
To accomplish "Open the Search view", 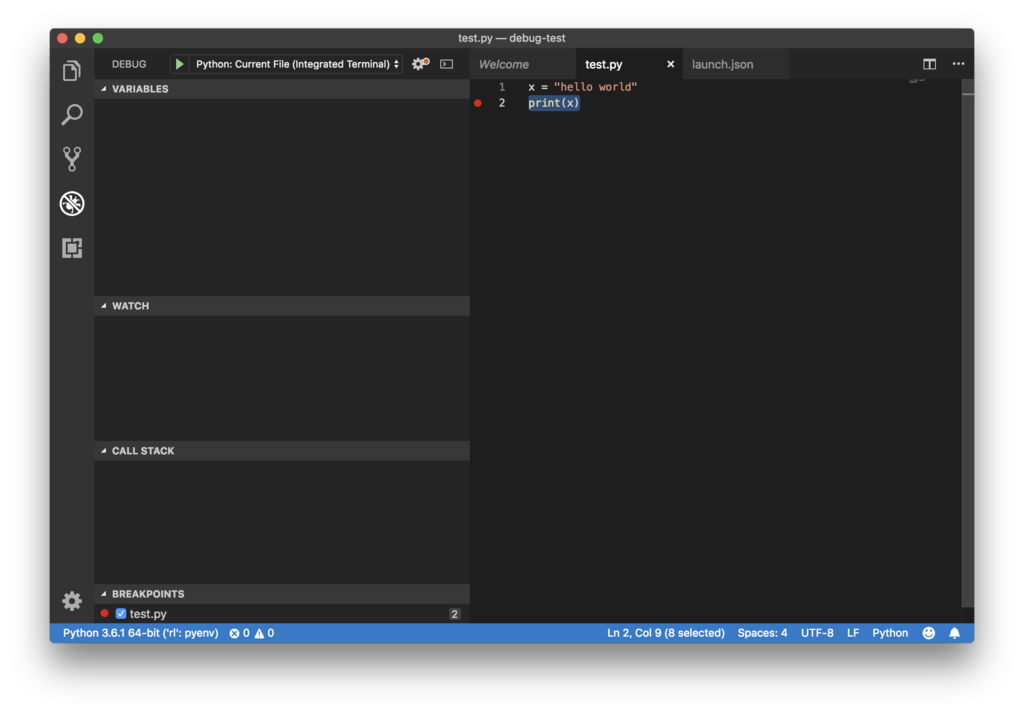I will 72,114.
